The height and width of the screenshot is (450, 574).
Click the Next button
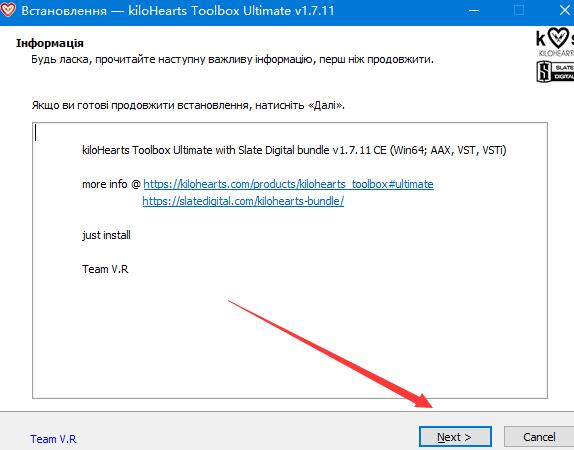point(455,437)
